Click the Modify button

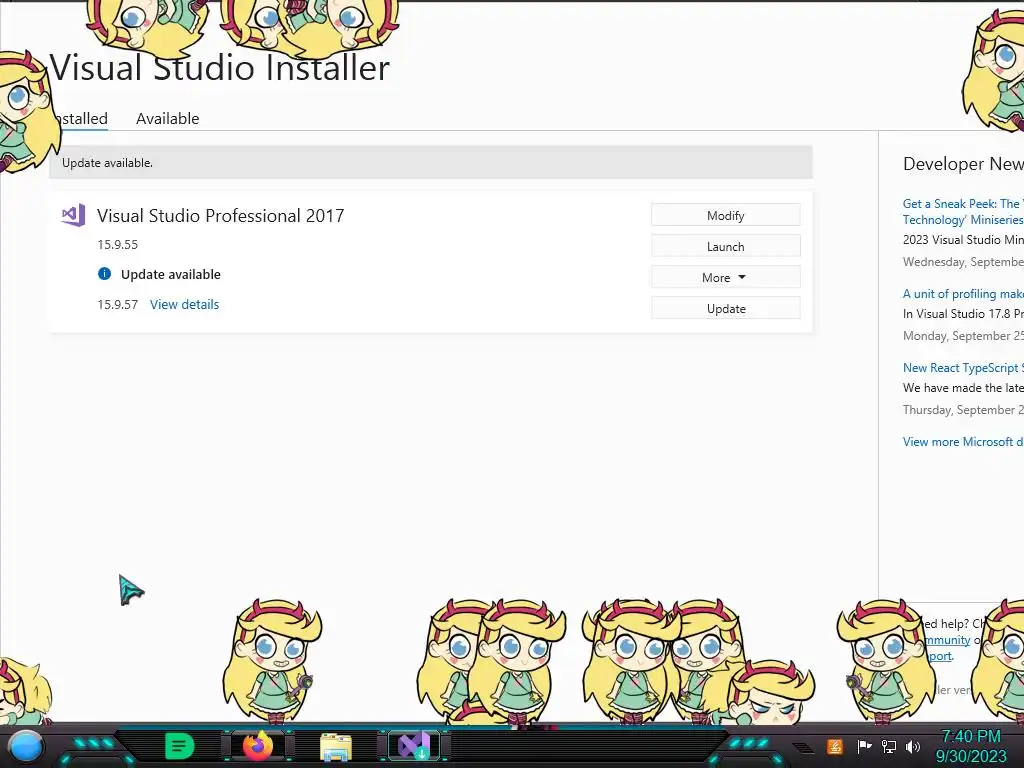[x=726, y=216]
